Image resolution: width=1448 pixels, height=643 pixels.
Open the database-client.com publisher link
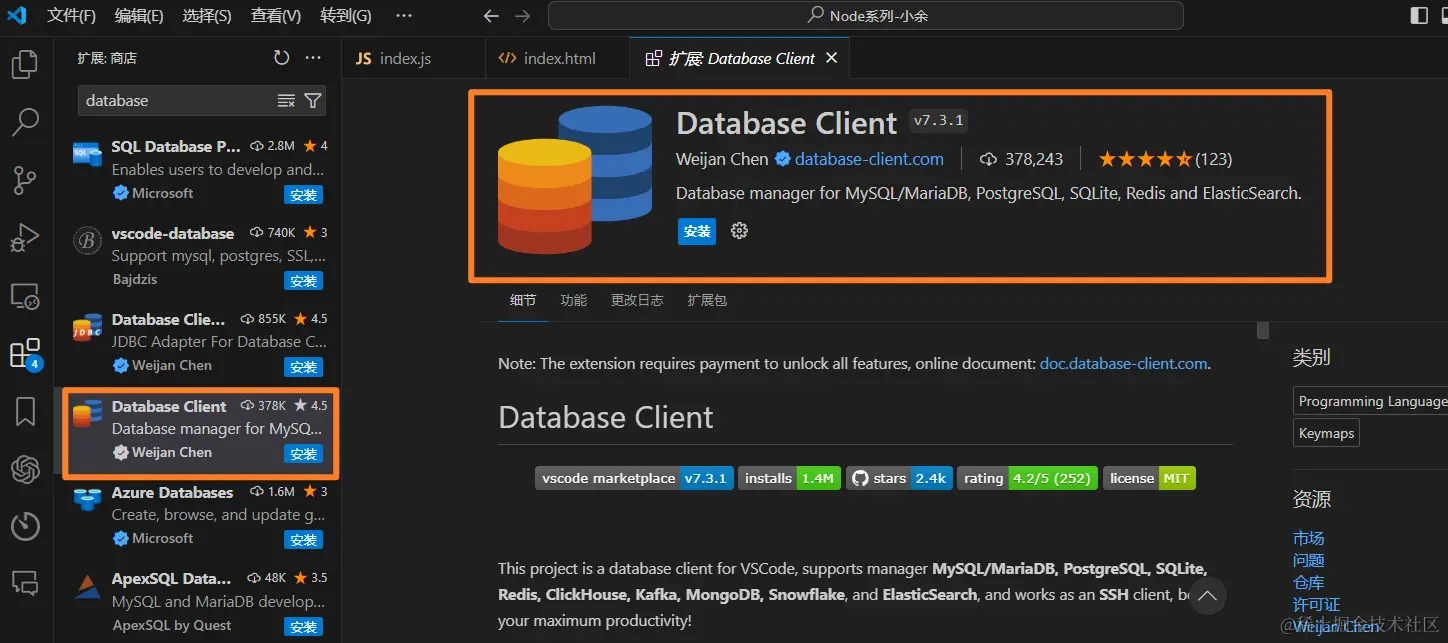coord(869,159)
